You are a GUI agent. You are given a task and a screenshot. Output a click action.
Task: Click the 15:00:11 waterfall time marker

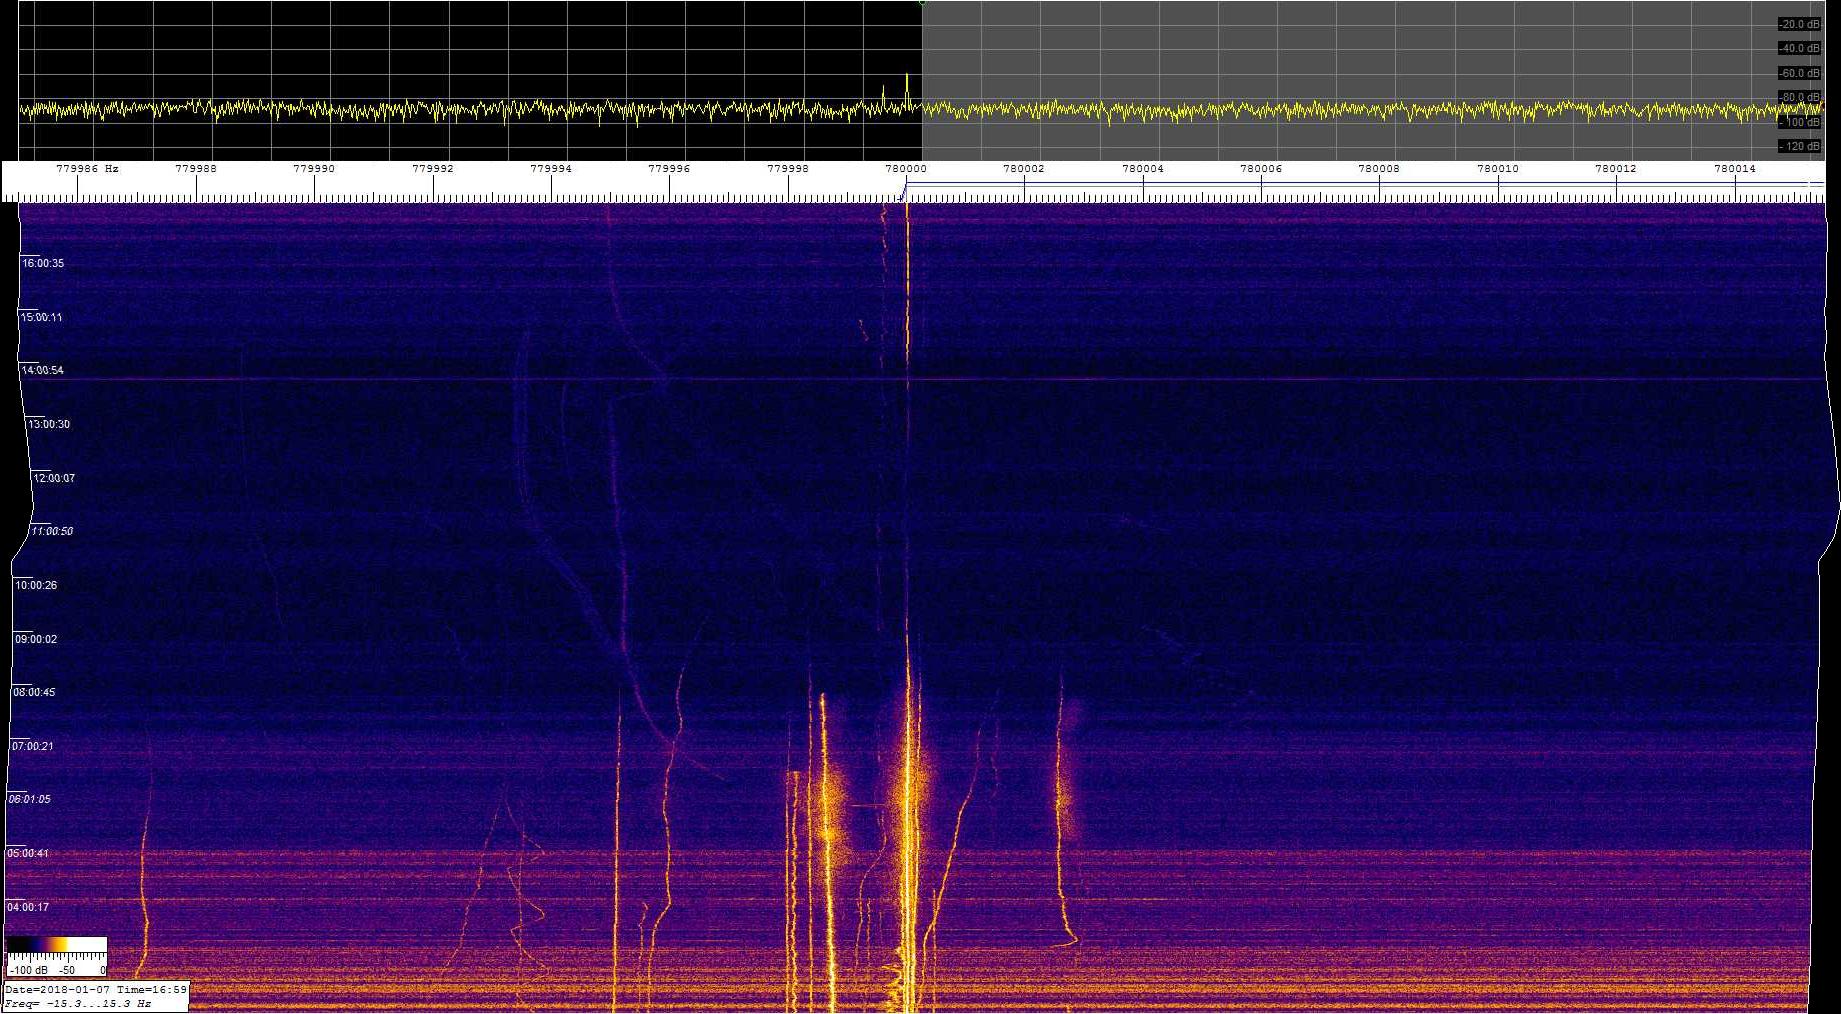point(42,317)
